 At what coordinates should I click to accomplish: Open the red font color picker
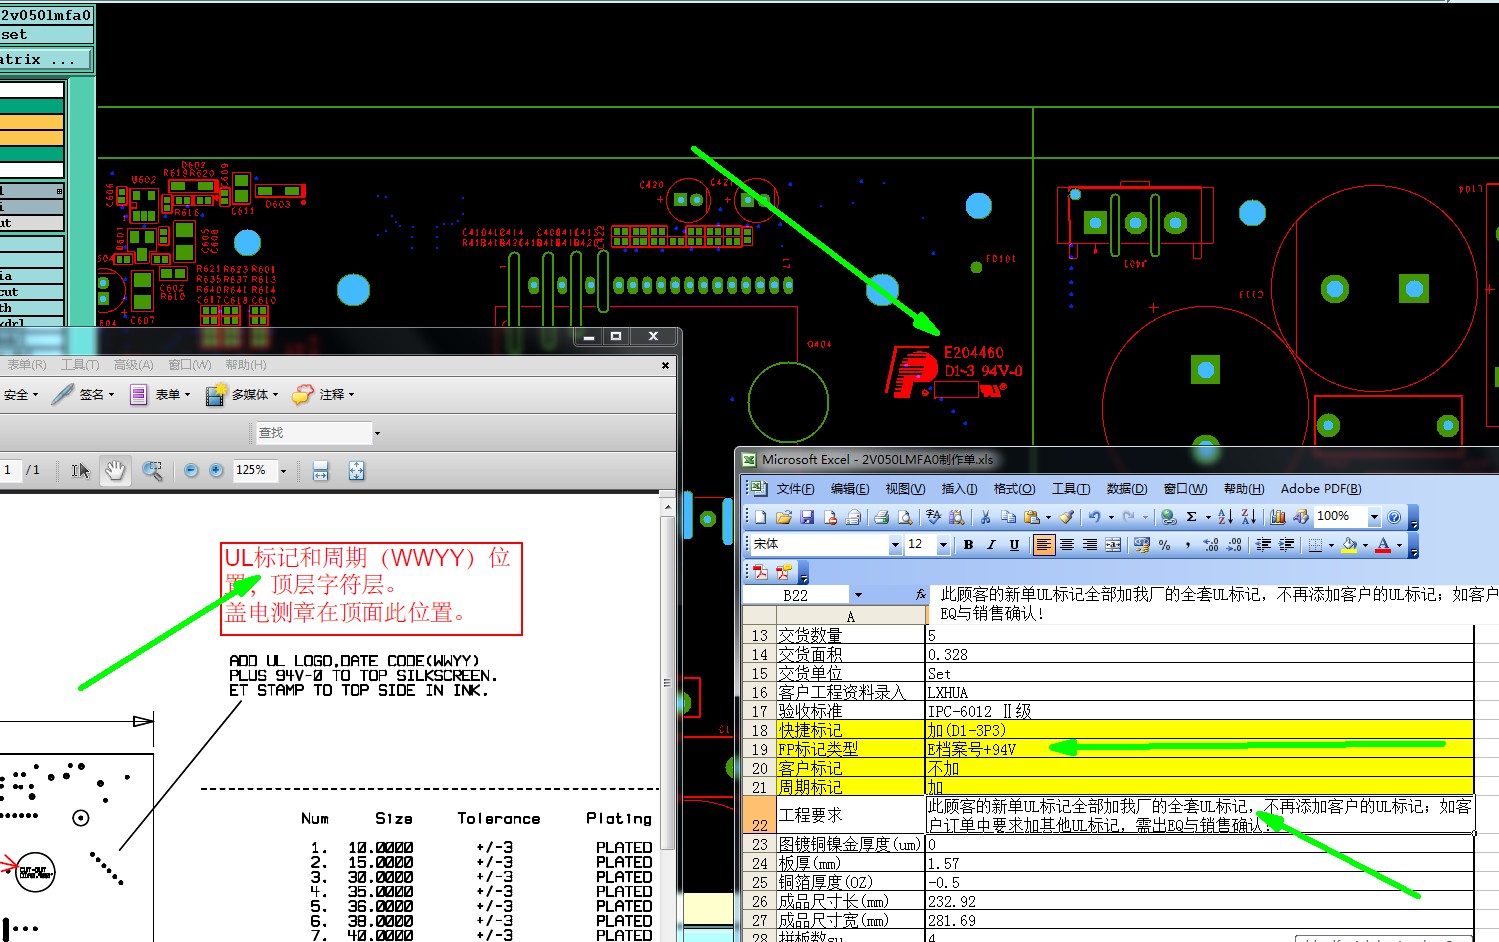pyautogui.click(x=1383, y=545)
